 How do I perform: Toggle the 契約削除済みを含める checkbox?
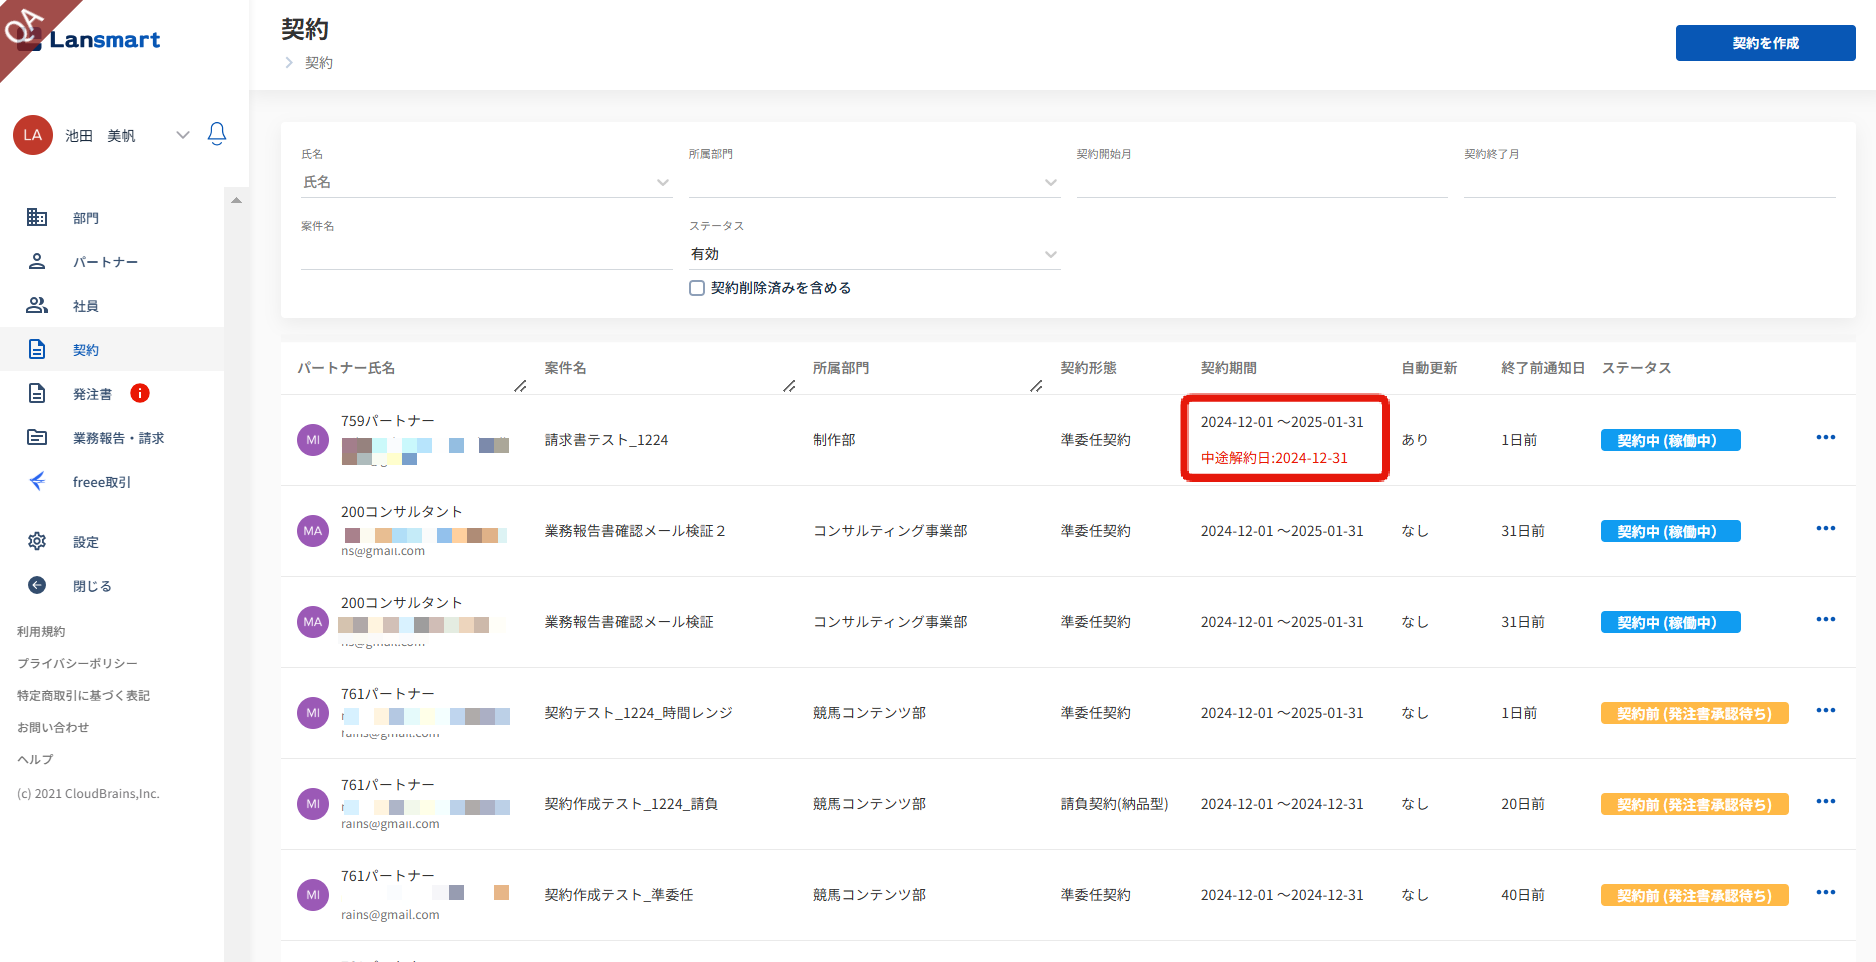tap(697, 288)
